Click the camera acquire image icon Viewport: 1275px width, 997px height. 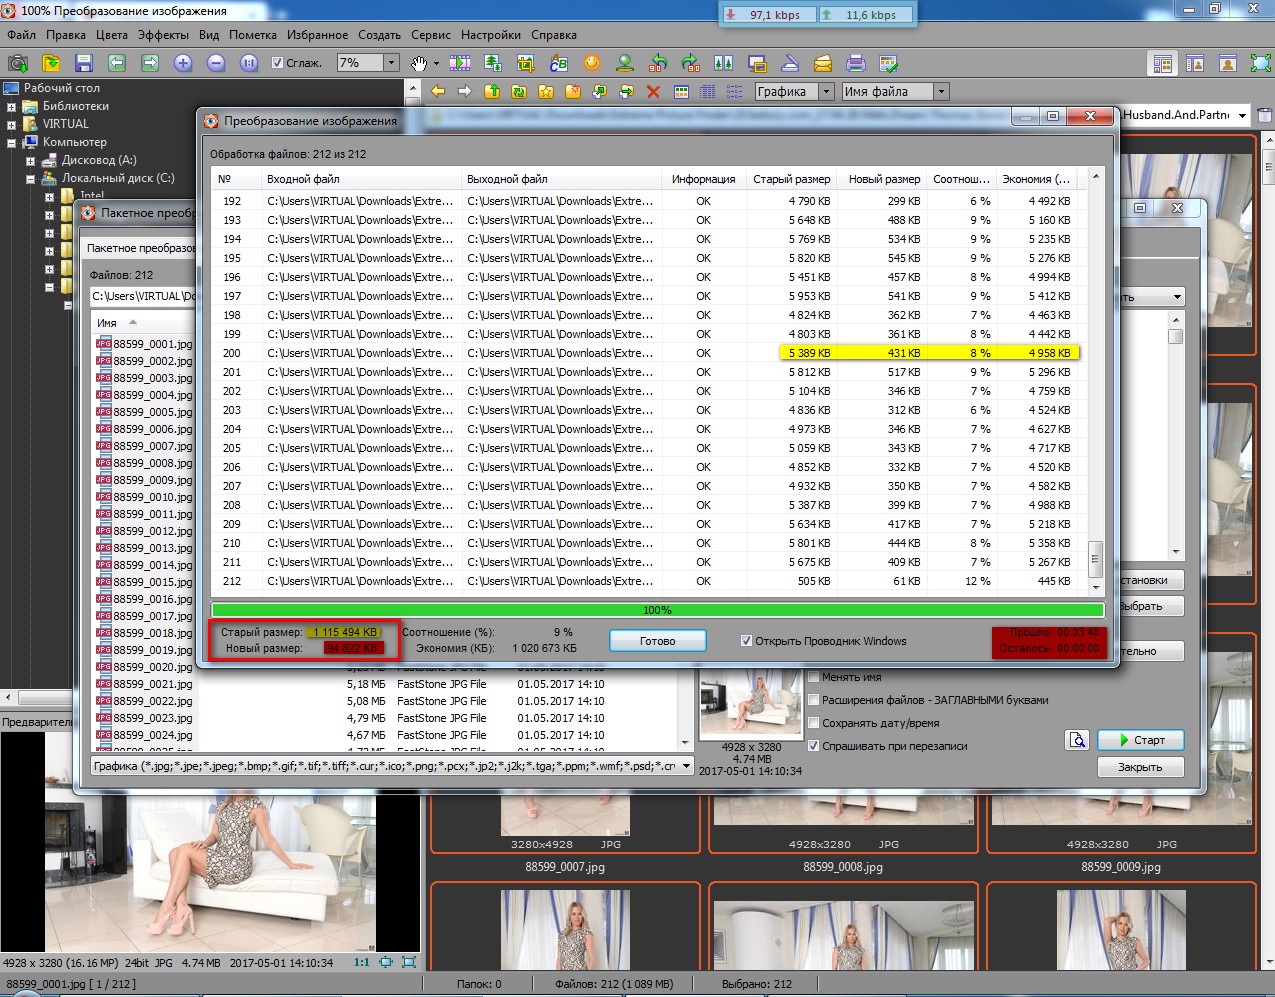click(18, 63)
